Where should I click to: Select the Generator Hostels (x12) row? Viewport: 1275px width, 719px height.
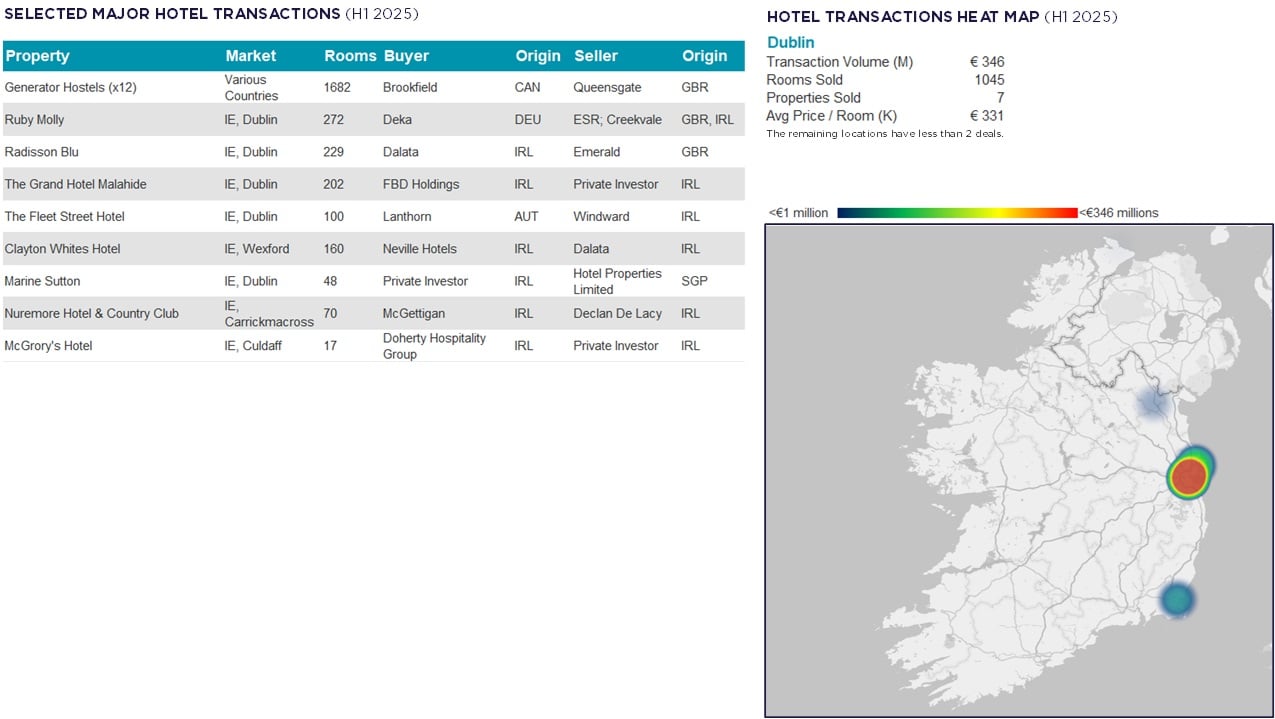click(70, 88)
